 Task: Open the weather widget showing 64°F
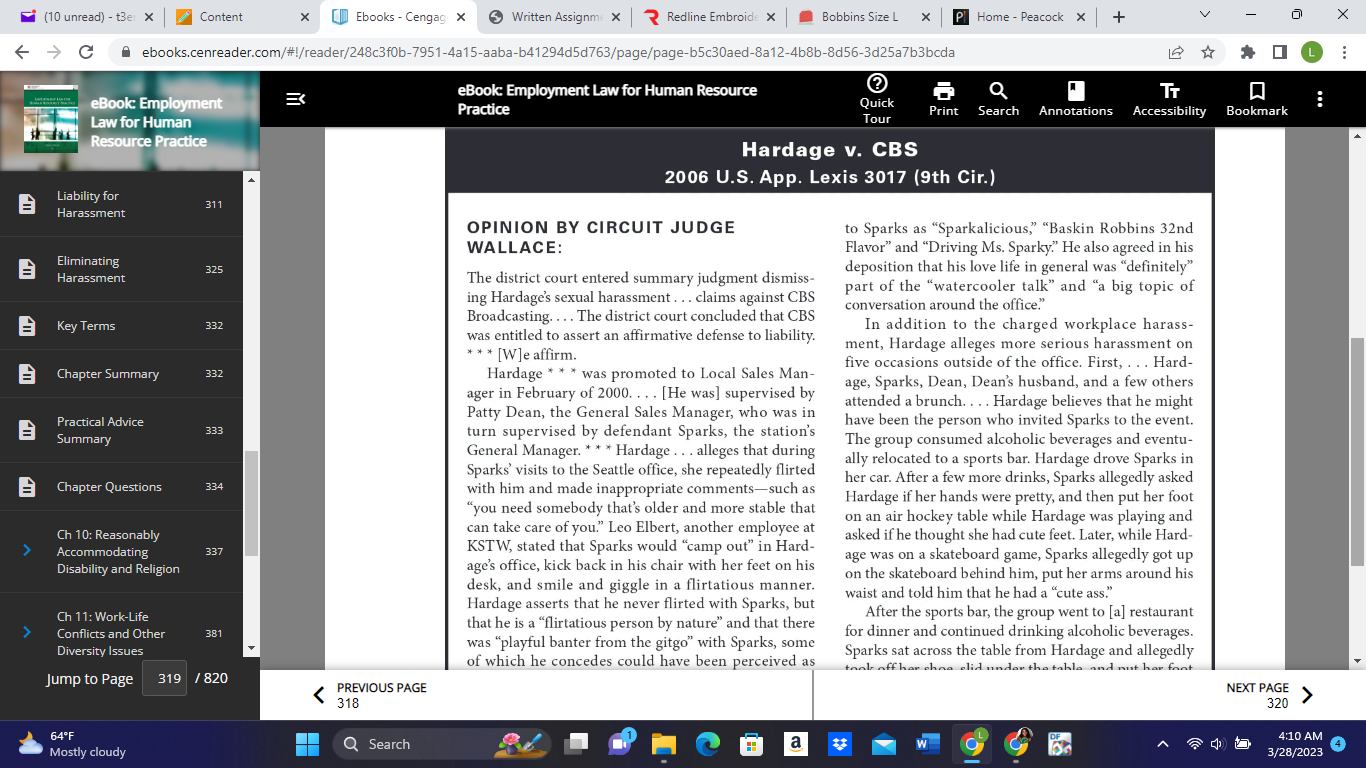click(x=72, y=744)
